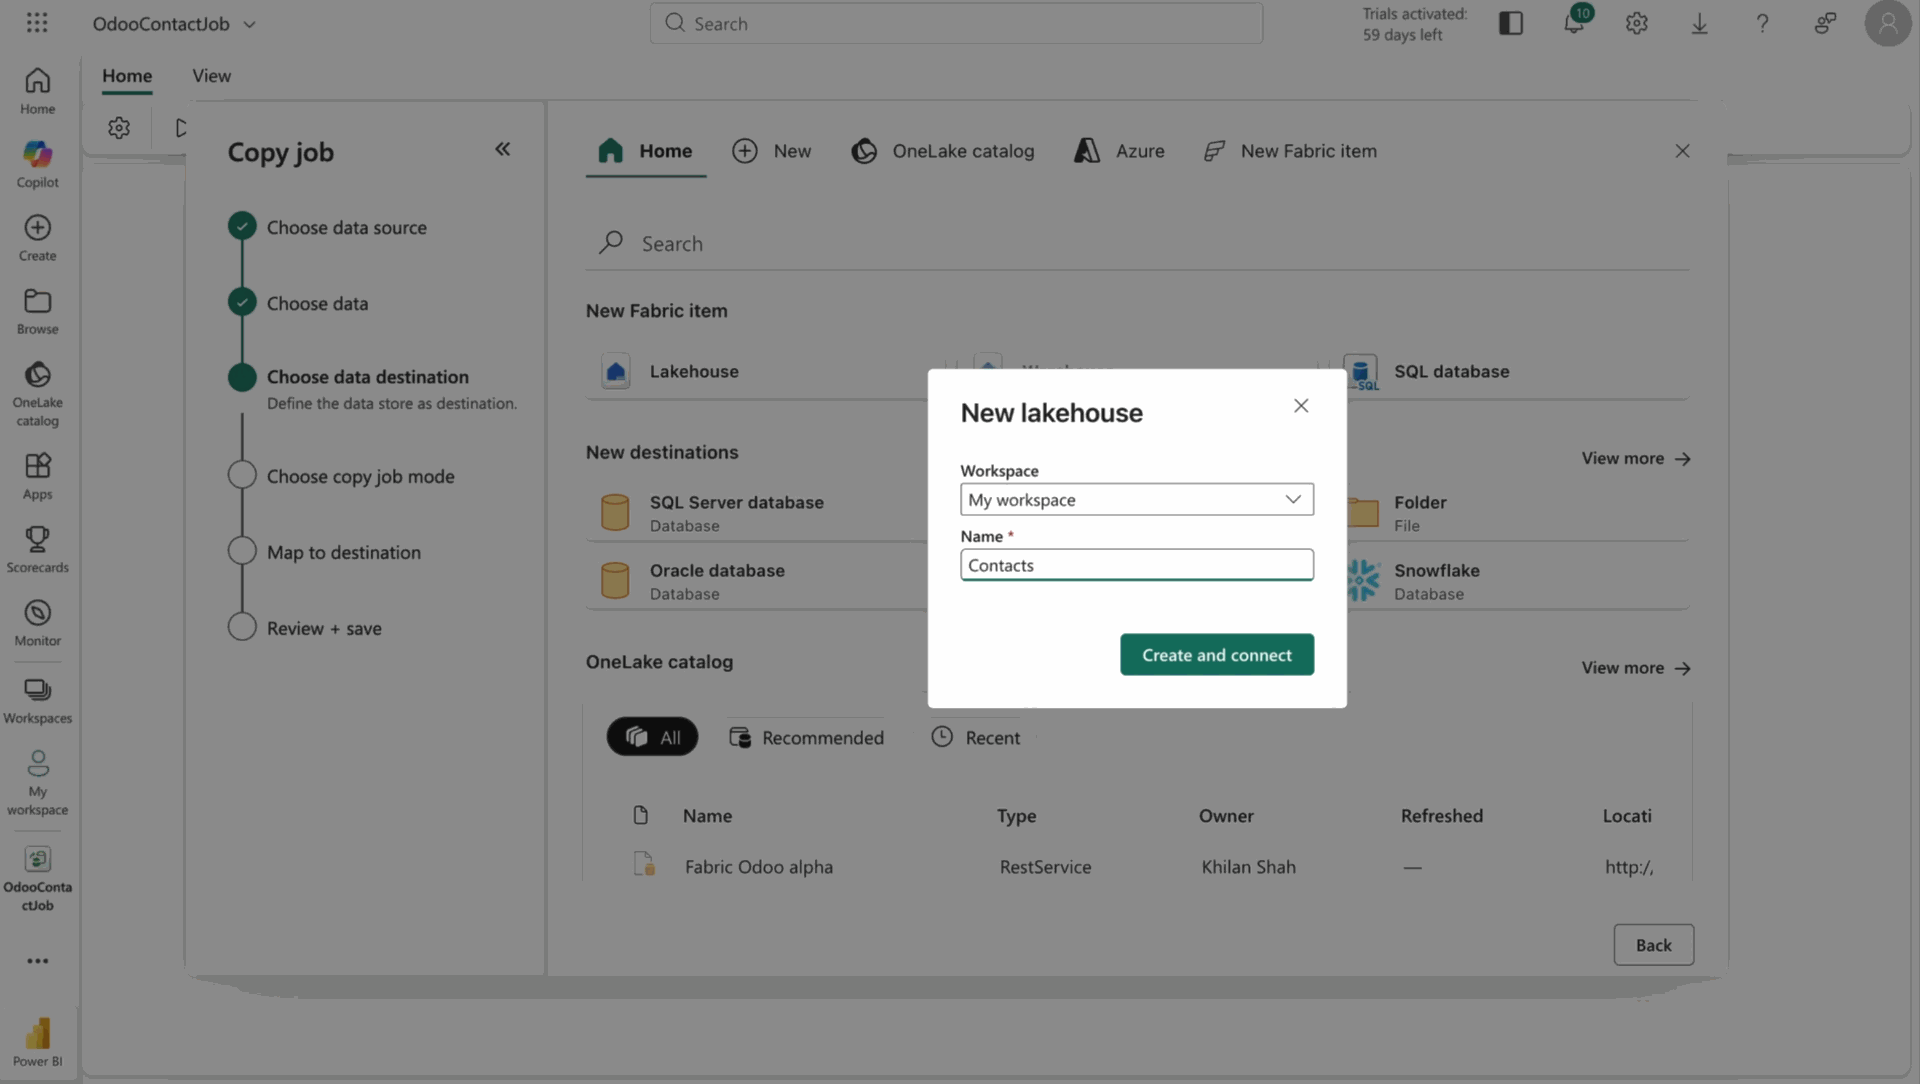Collapse the Copy job panel
This screenshot has width=1920, height=1084.
pos(502,149)
